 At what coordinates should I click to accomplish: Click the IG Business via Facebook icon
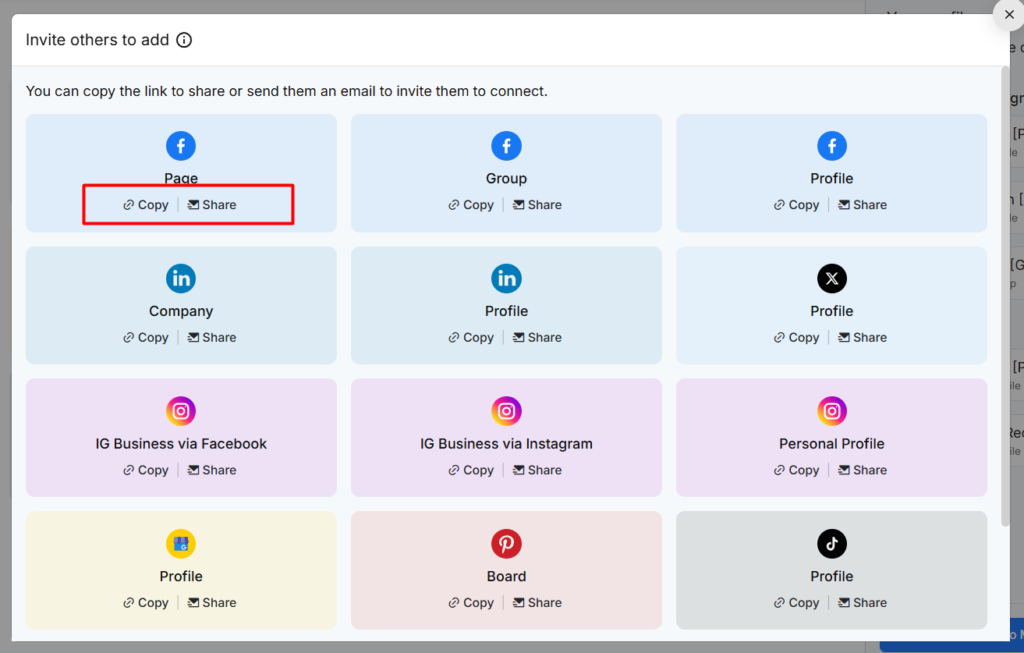(181, 411)
